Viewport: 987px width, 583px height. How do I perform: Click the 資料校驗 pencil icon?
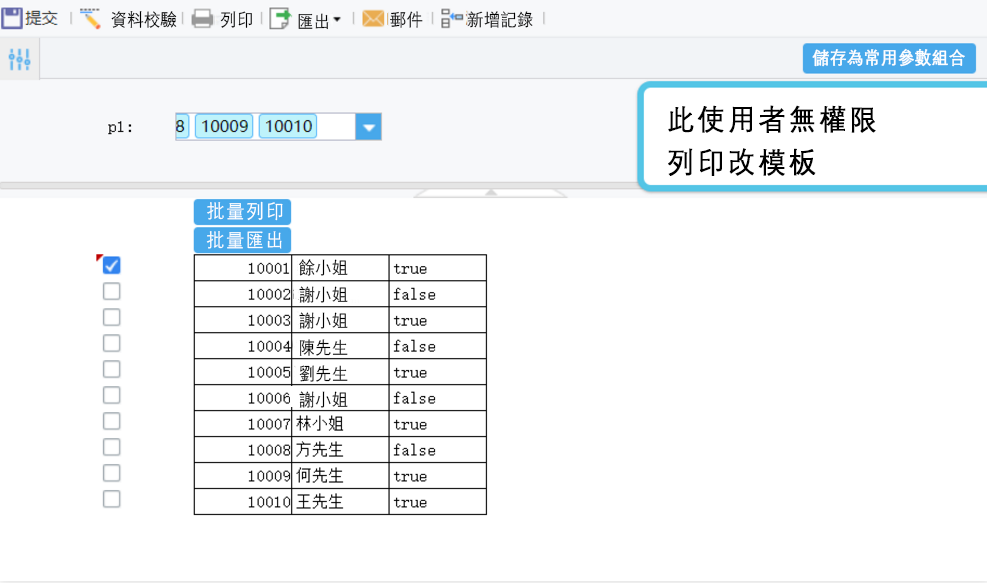pos(91,19)
